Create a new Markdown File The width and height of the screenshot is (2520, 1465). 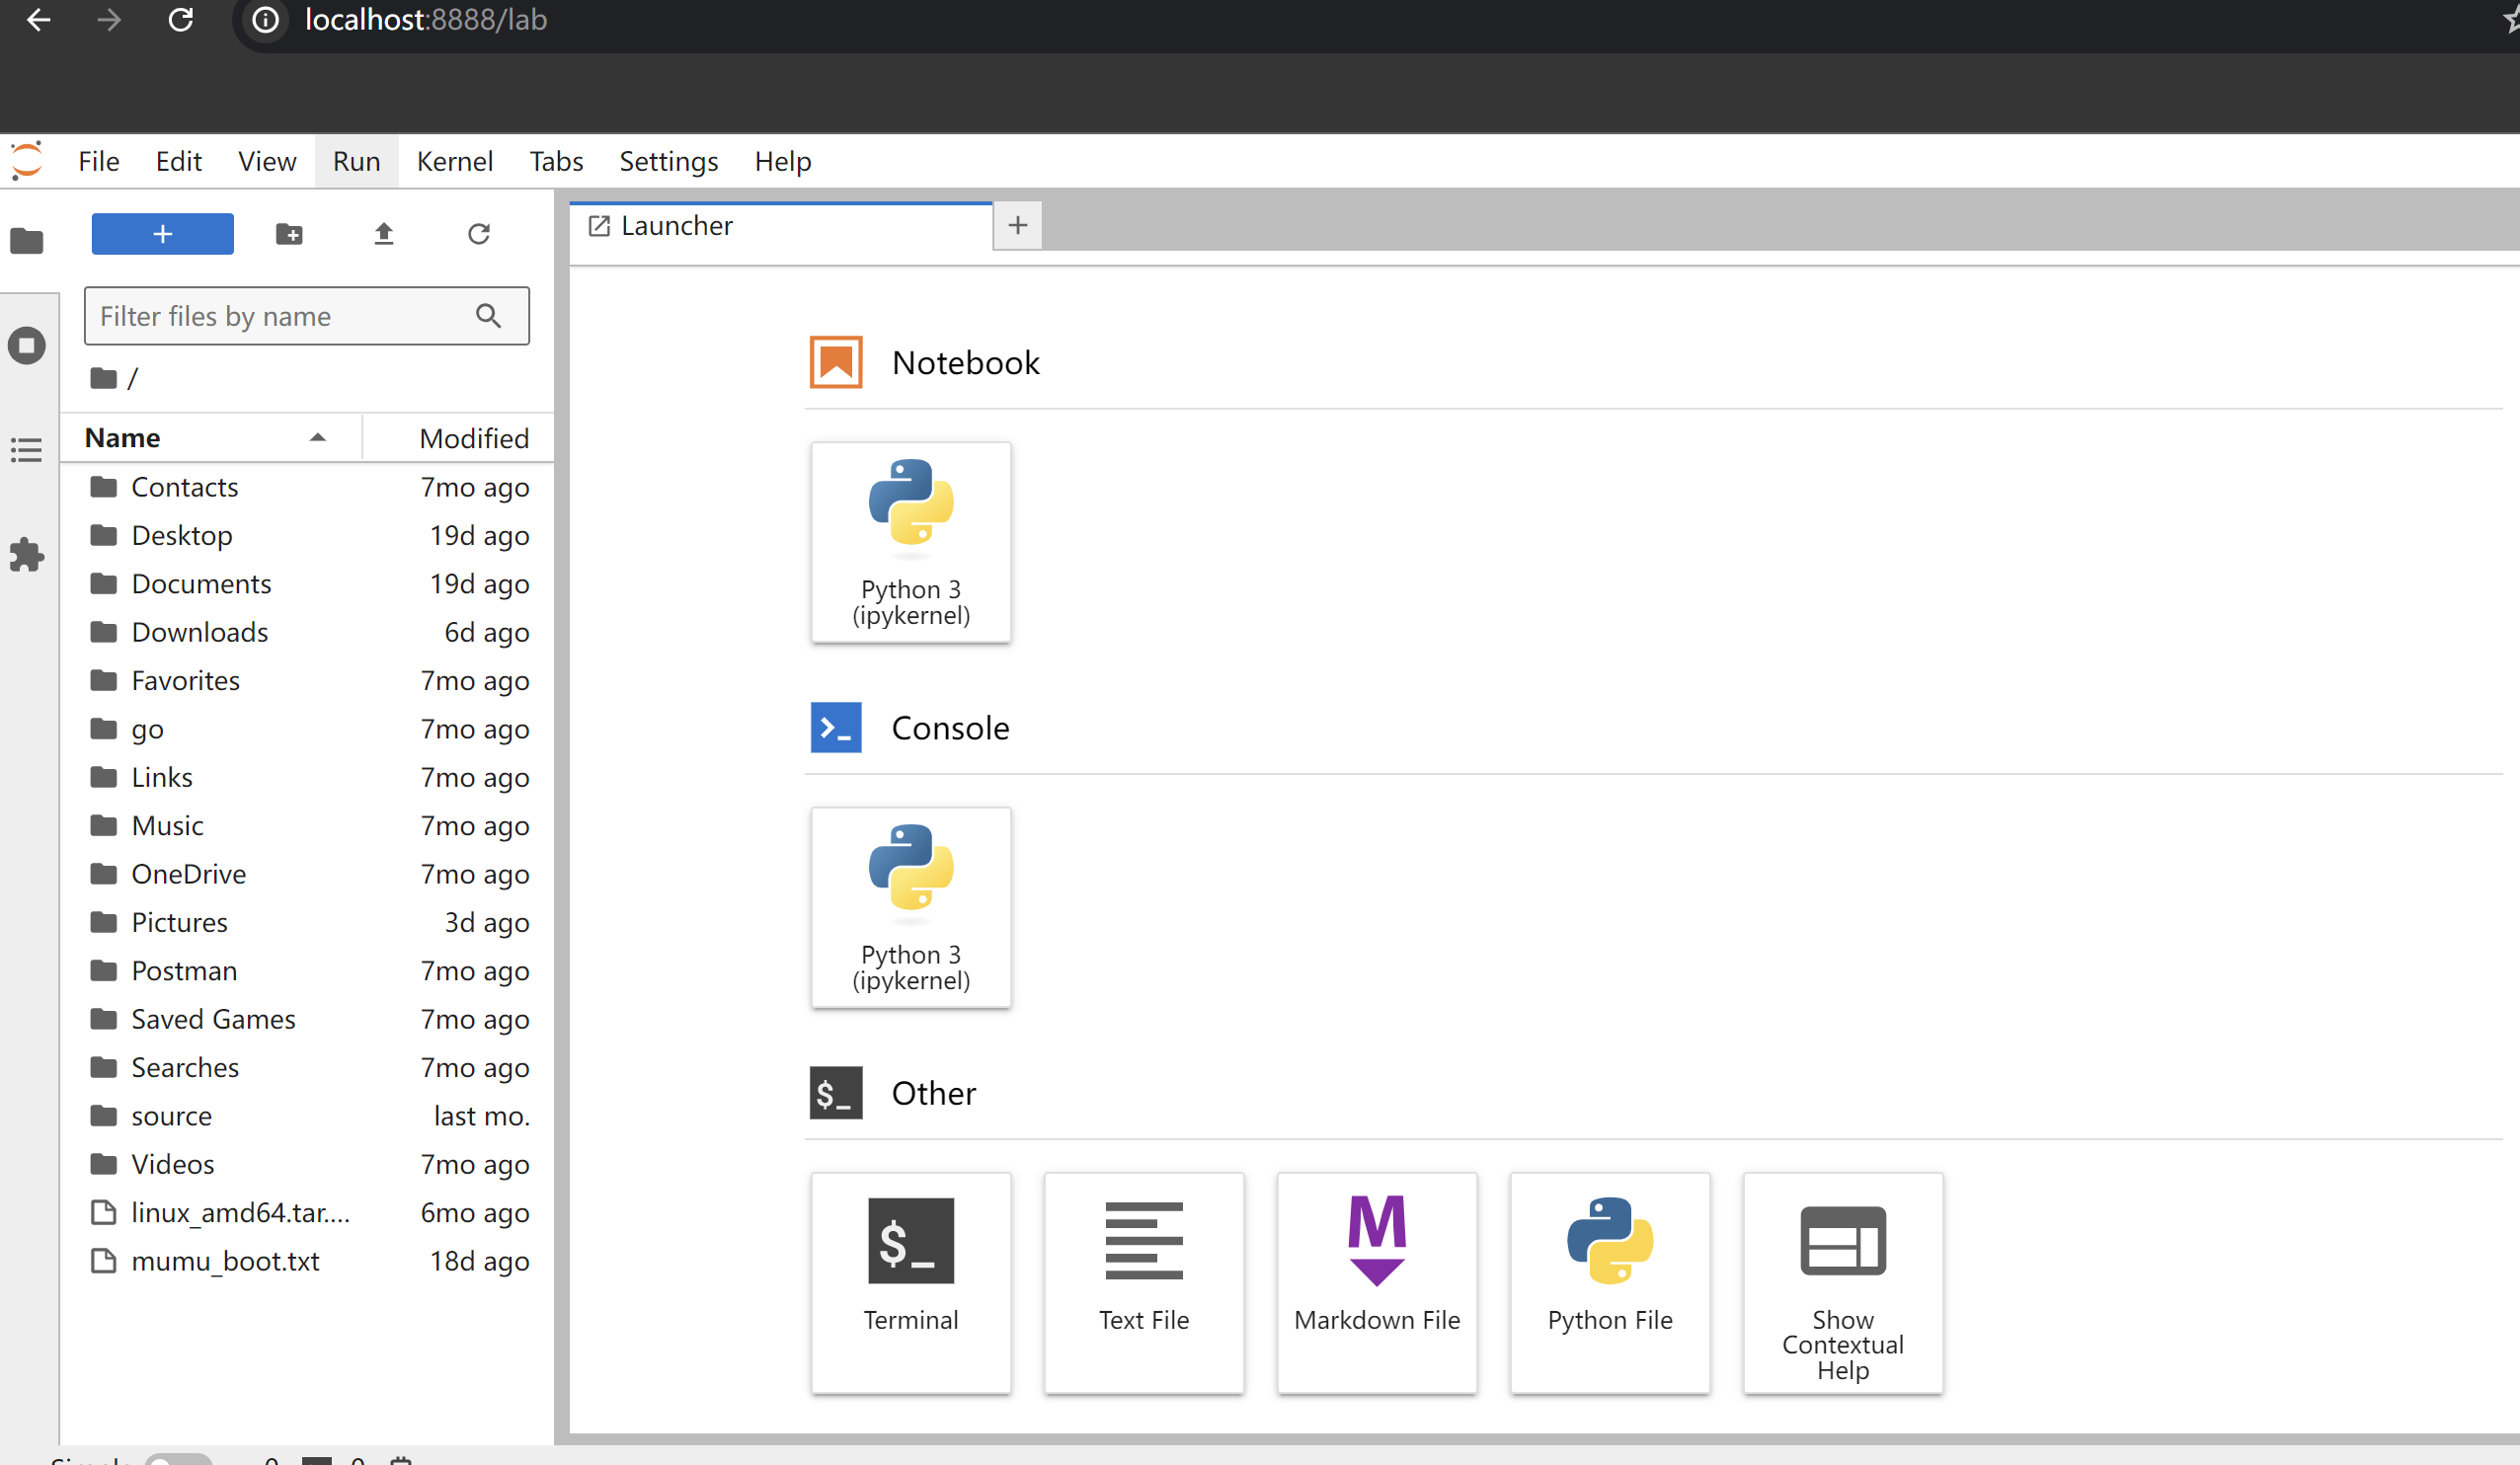pyautogui.click(x=1376, y=1282)
